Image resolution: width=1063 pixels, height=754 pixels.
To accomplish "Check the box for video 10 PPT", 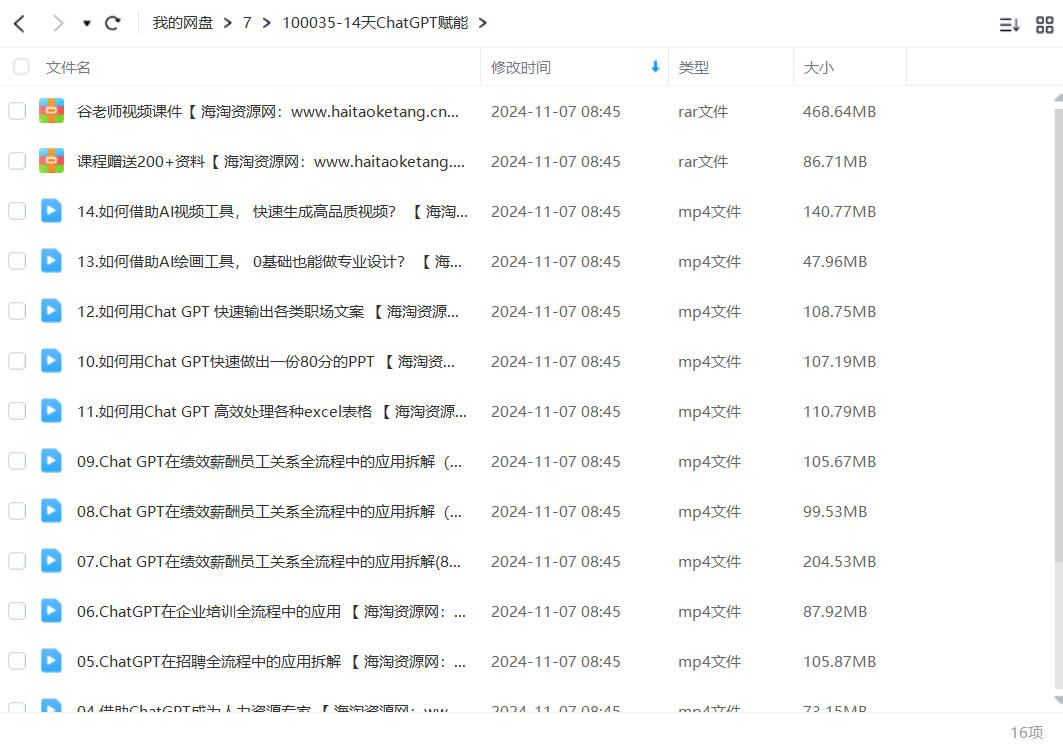I will click(17, 361).
